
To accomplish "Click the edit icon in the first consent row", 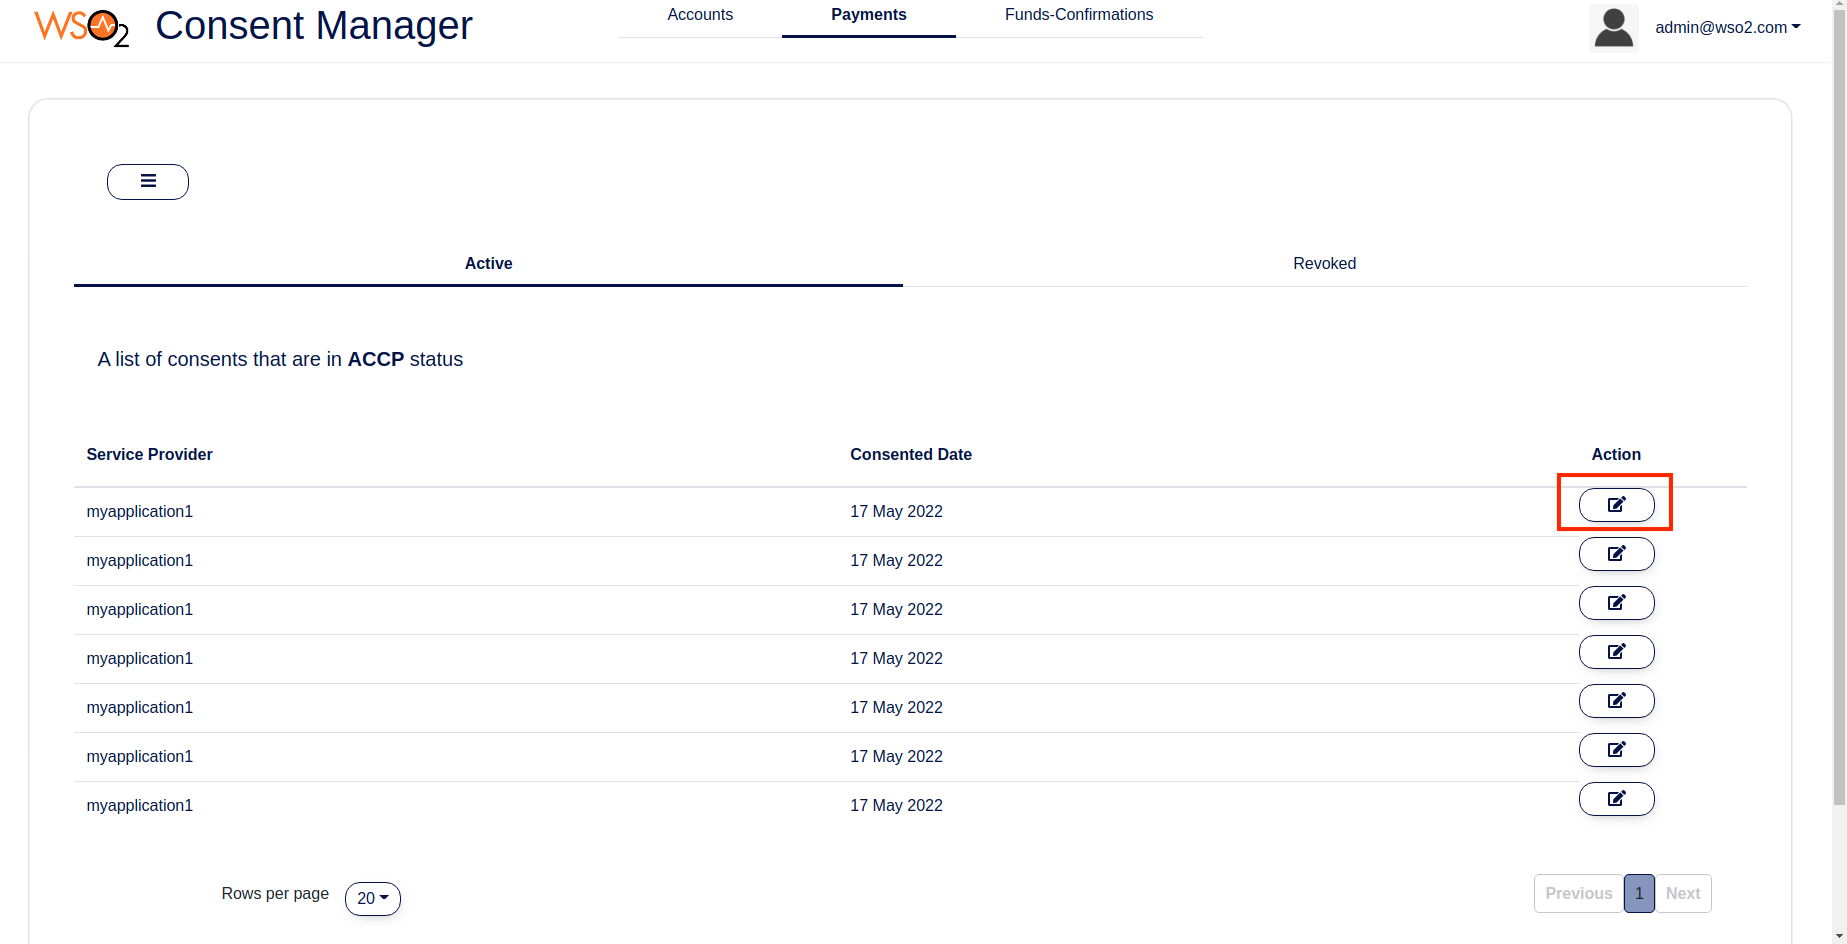I will tap(1616, 505).
